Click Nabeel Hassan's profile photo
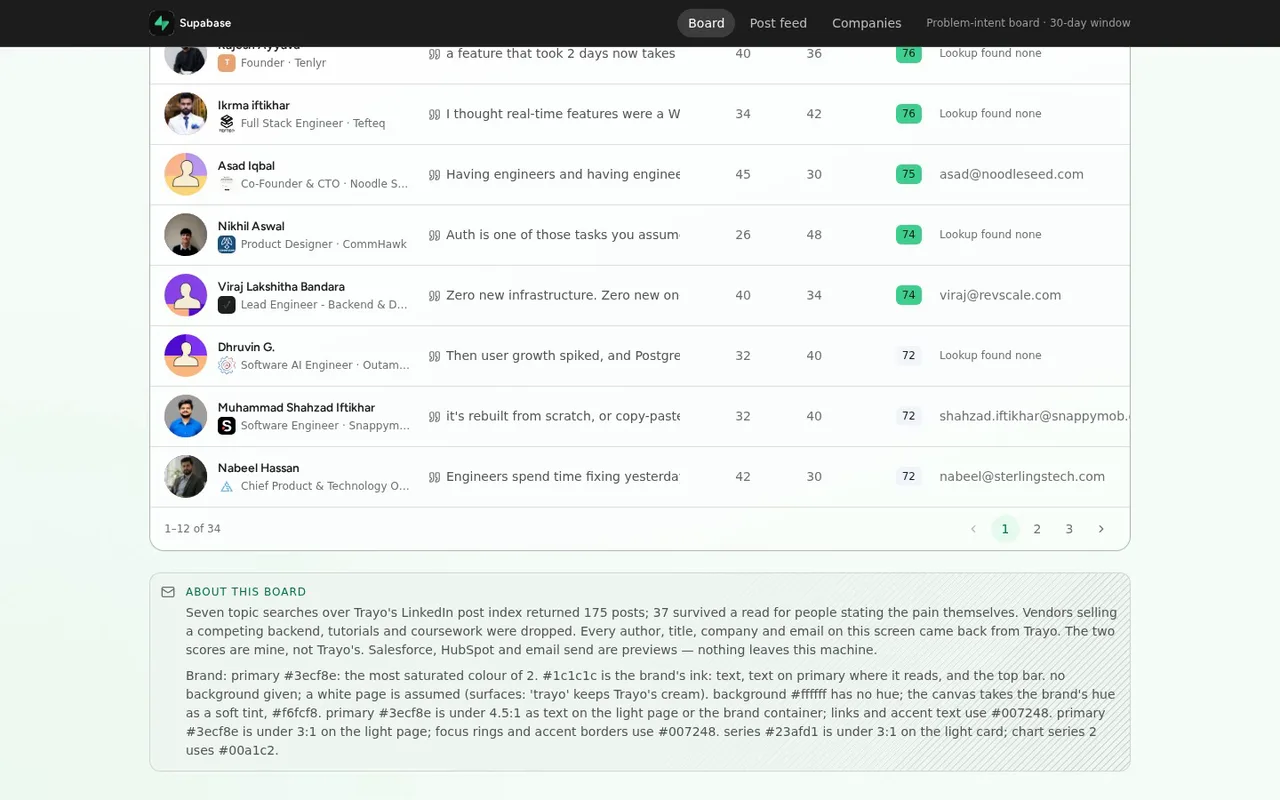Viewport: 1280px width, 800px height. pyautogui.click(x=186, y=477)
